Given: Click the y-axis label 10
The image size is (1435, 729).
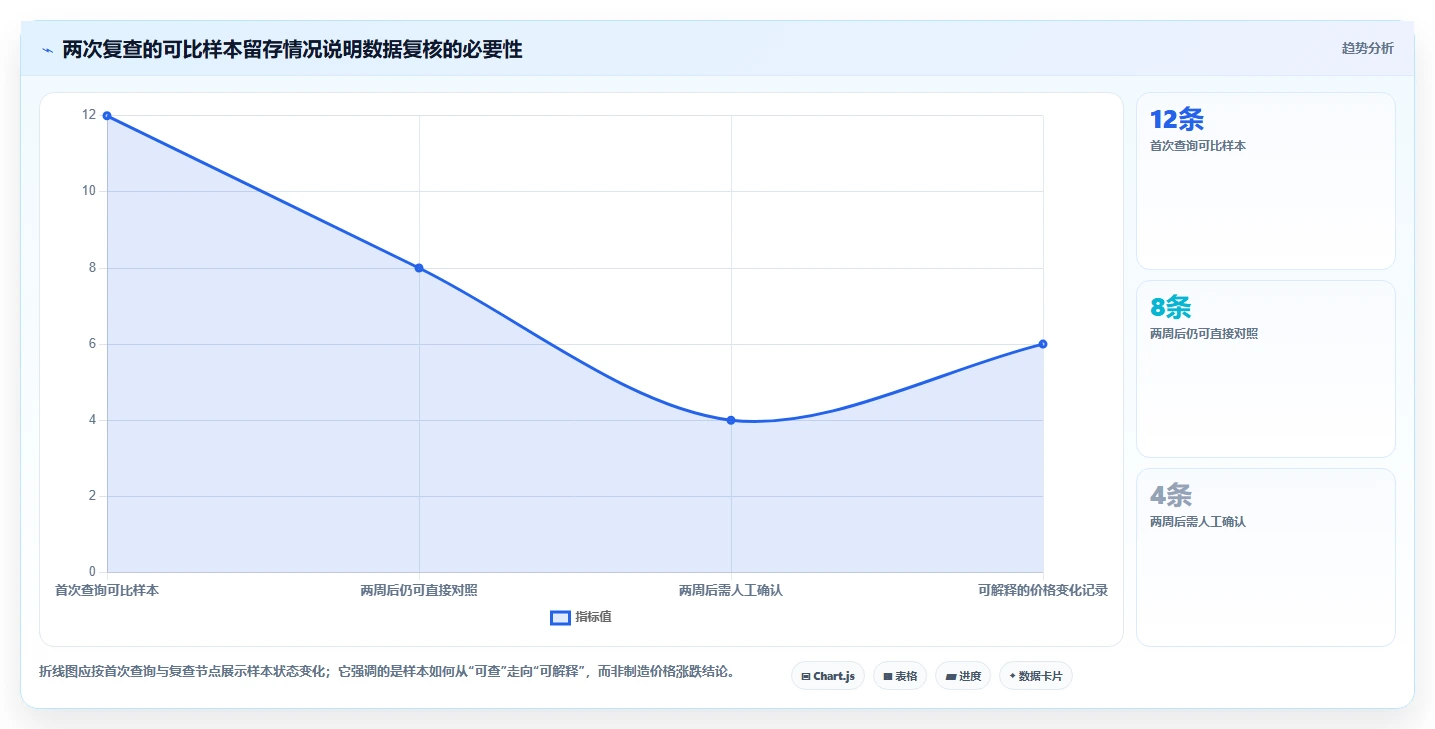Looking at the screenshot, I should (x=90, y=191).
